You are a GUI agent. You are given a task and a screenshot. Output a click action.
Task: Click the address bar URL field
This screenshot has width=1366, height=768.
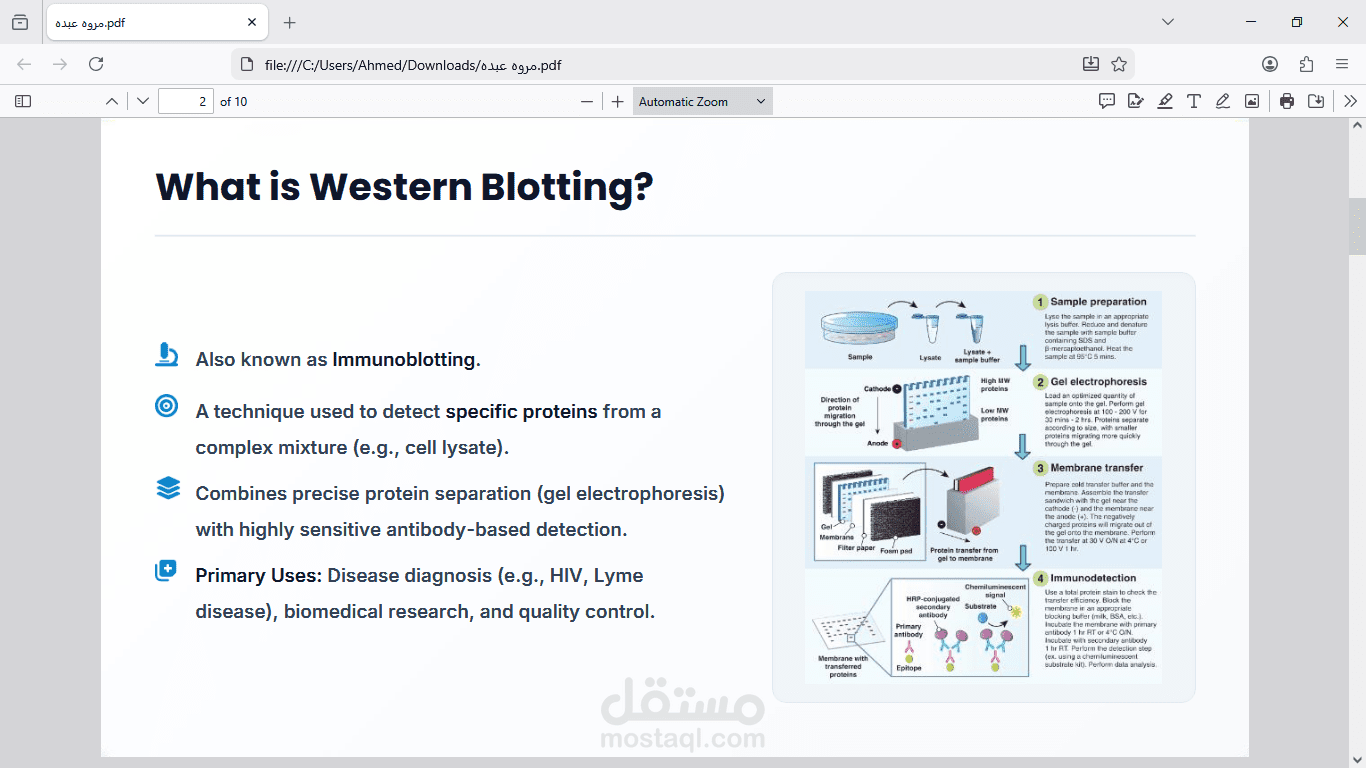660,65
